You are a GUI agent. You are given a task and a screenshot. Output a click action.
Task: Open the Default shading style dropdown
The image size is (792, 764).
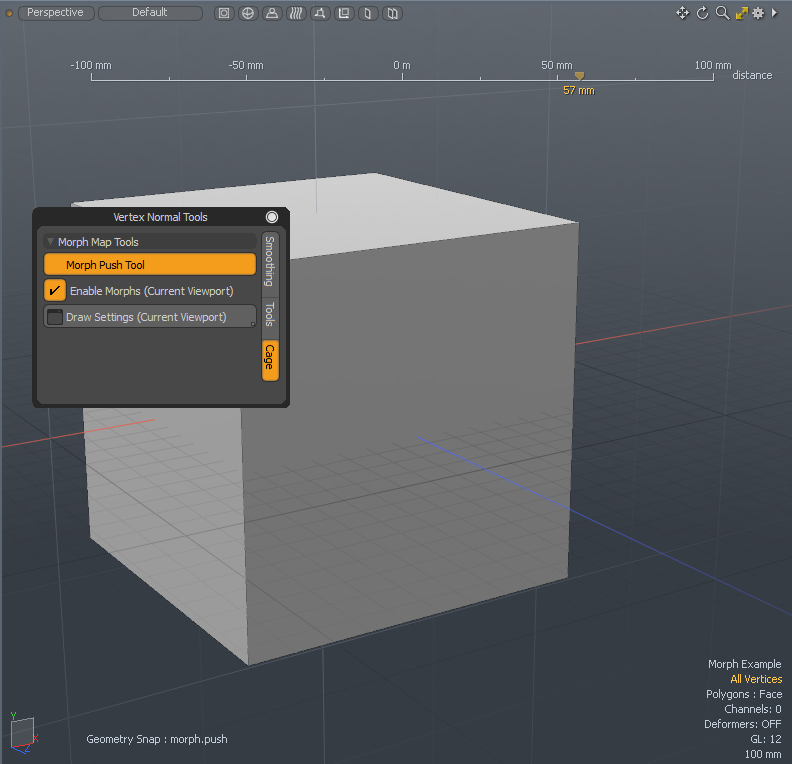pyautogui.click(x=150, y=13)
